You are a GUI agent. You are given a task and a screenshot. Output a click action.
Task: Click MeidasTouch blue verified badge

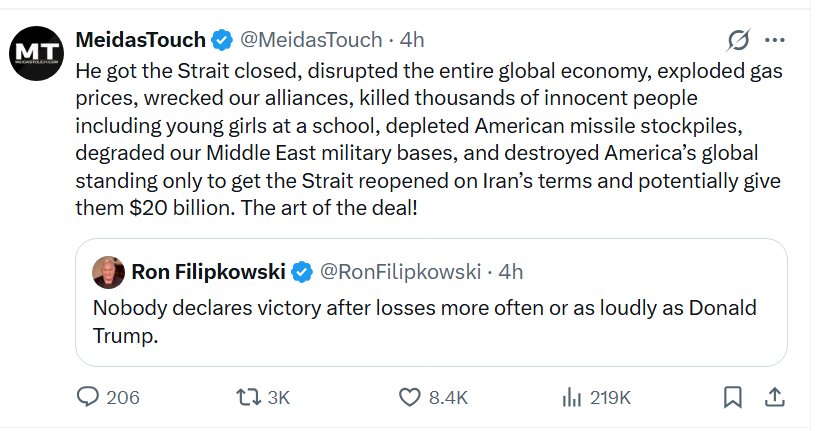coord(222,40)
